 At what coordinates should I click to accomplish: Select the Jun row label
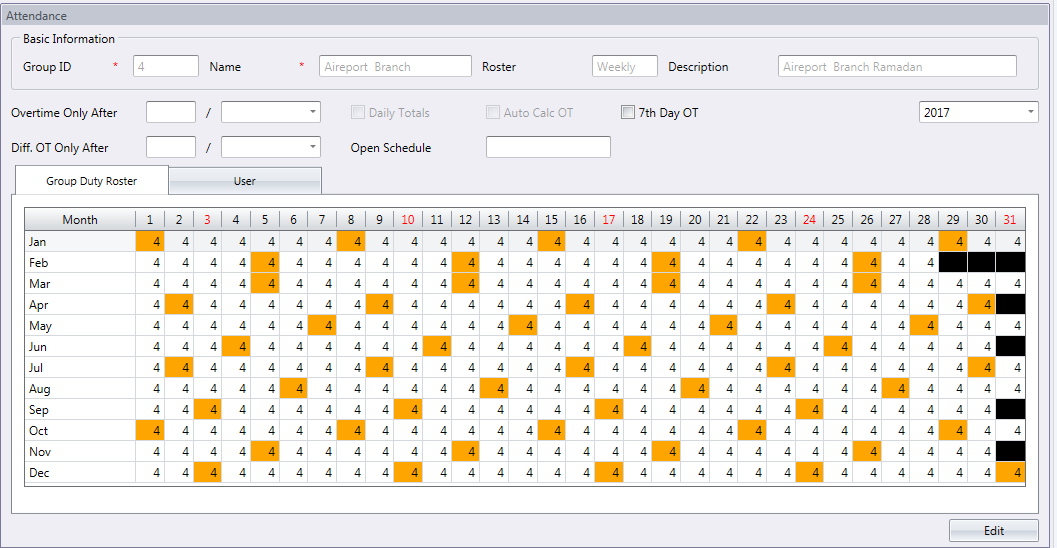[x=80, y=346]
